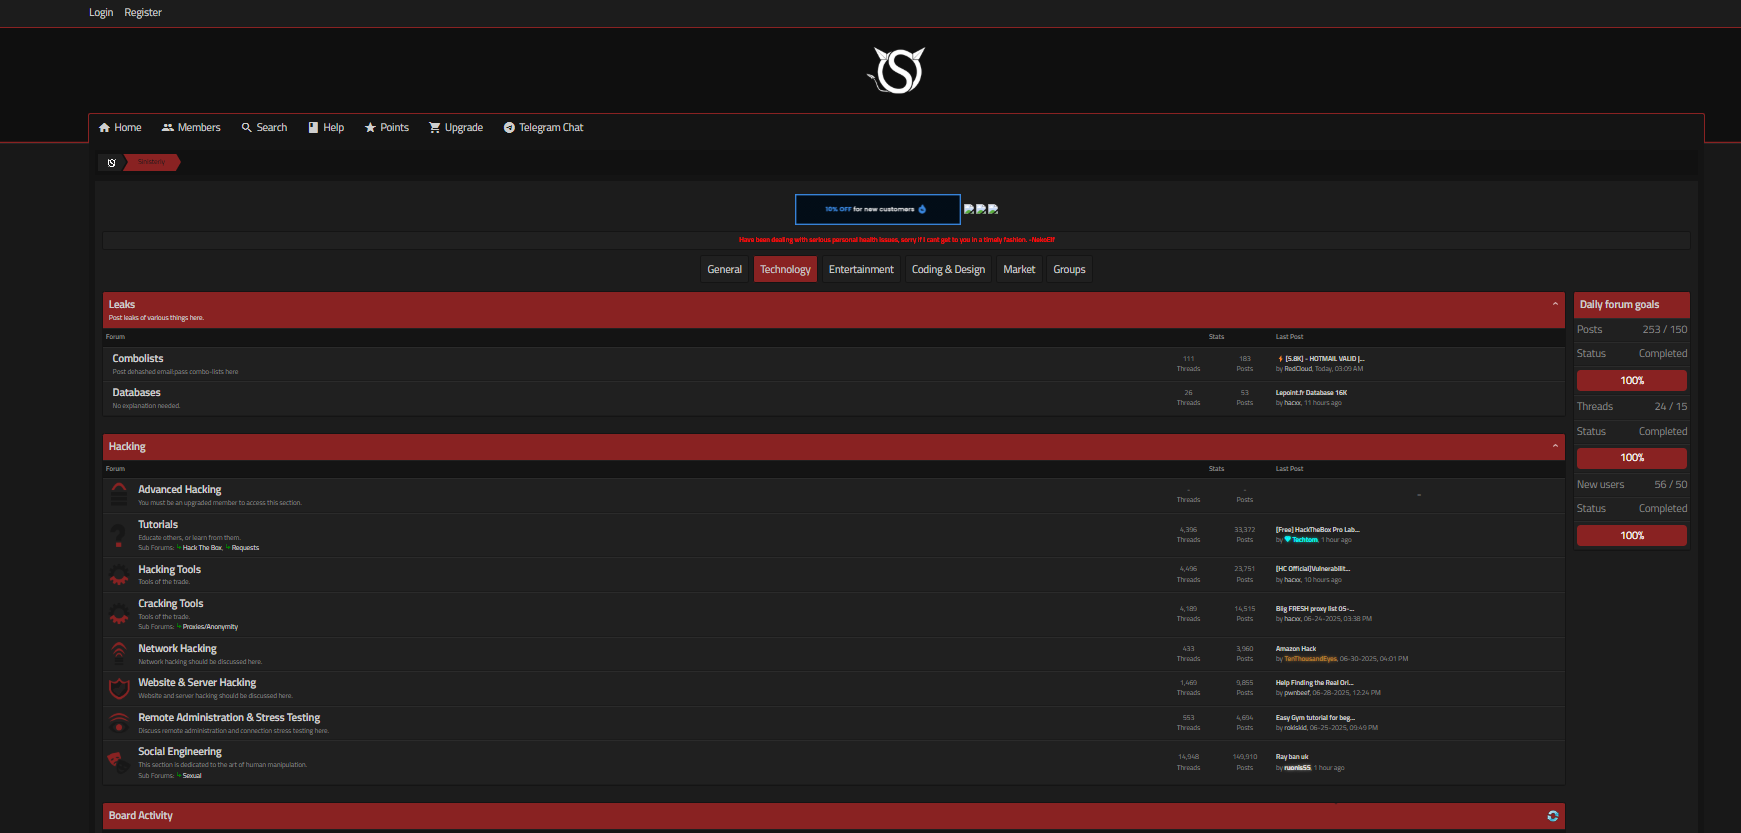Open the Databases forum
This screenshot has width=1741, height=833.
click(x=136, y=393)
